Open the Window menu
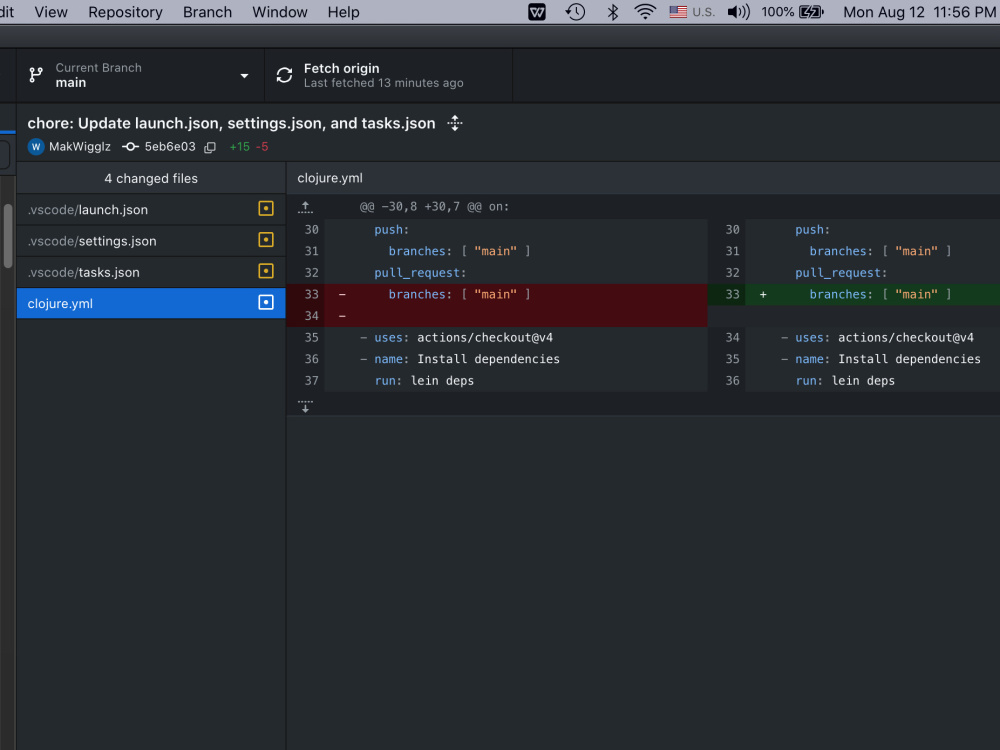Viewport: 1000px width, 750px height. [x=279, y=12]
